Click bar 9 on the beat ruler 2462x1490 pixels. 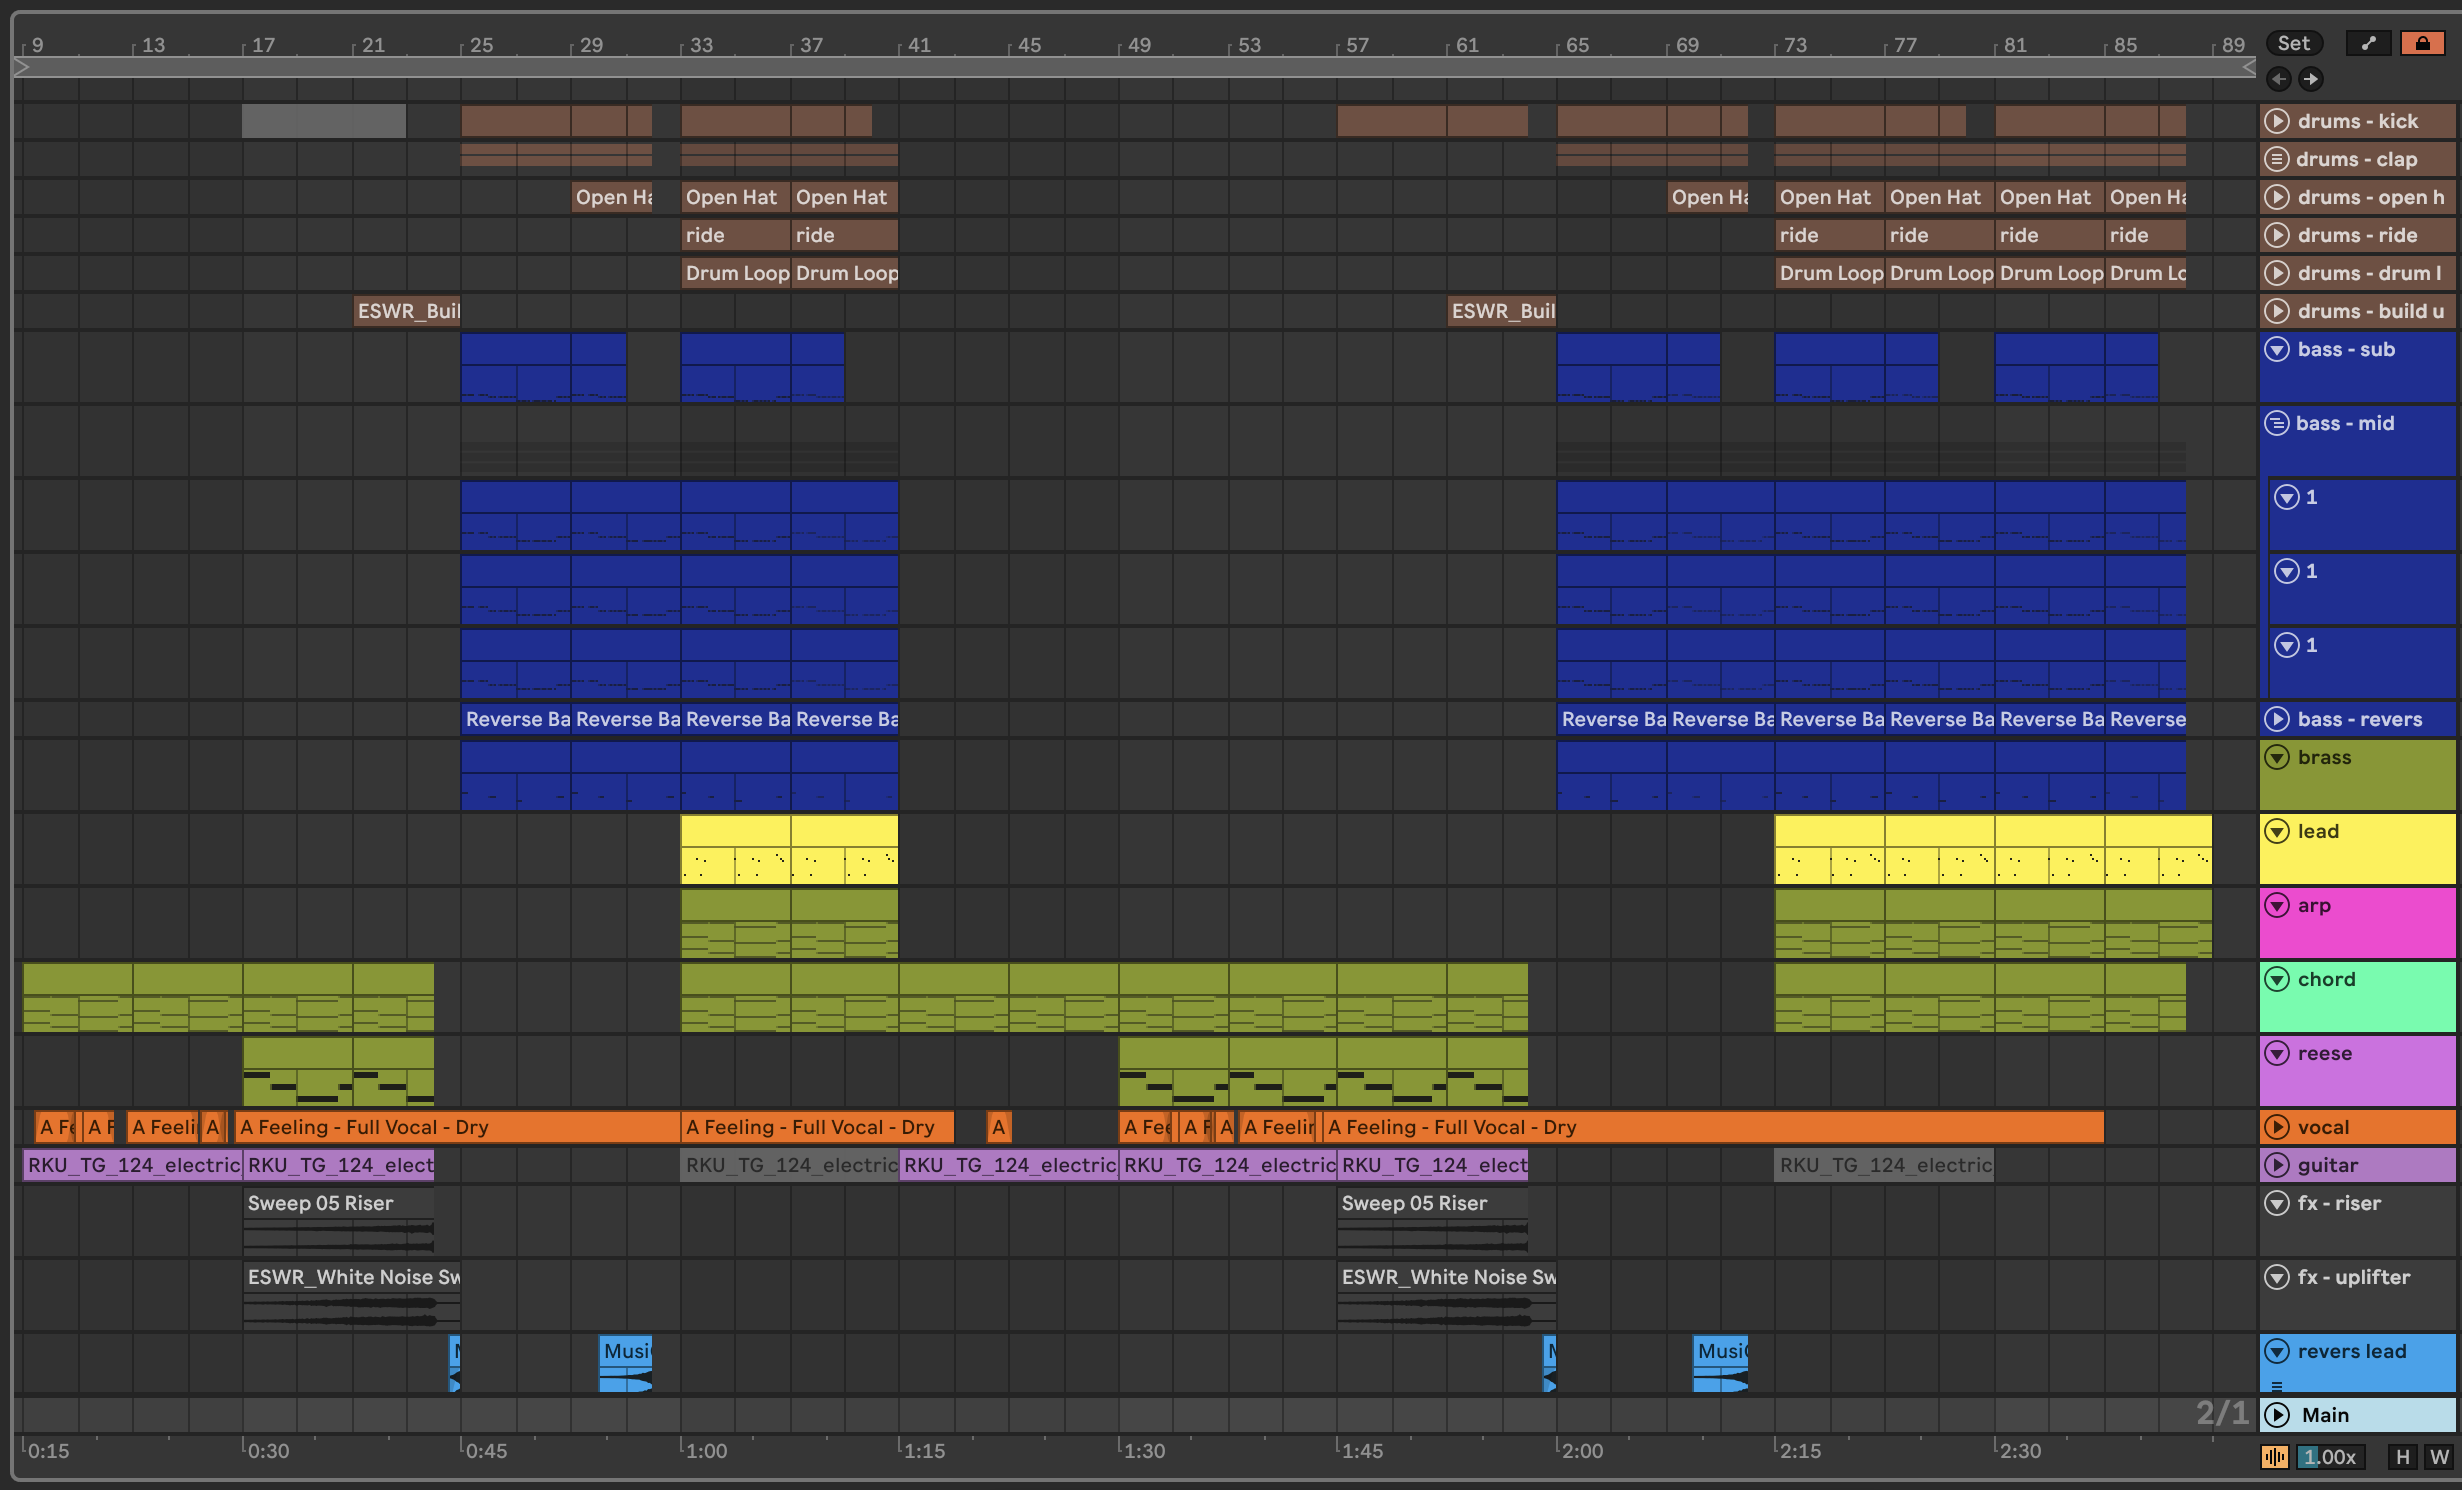tap(37, 45)
